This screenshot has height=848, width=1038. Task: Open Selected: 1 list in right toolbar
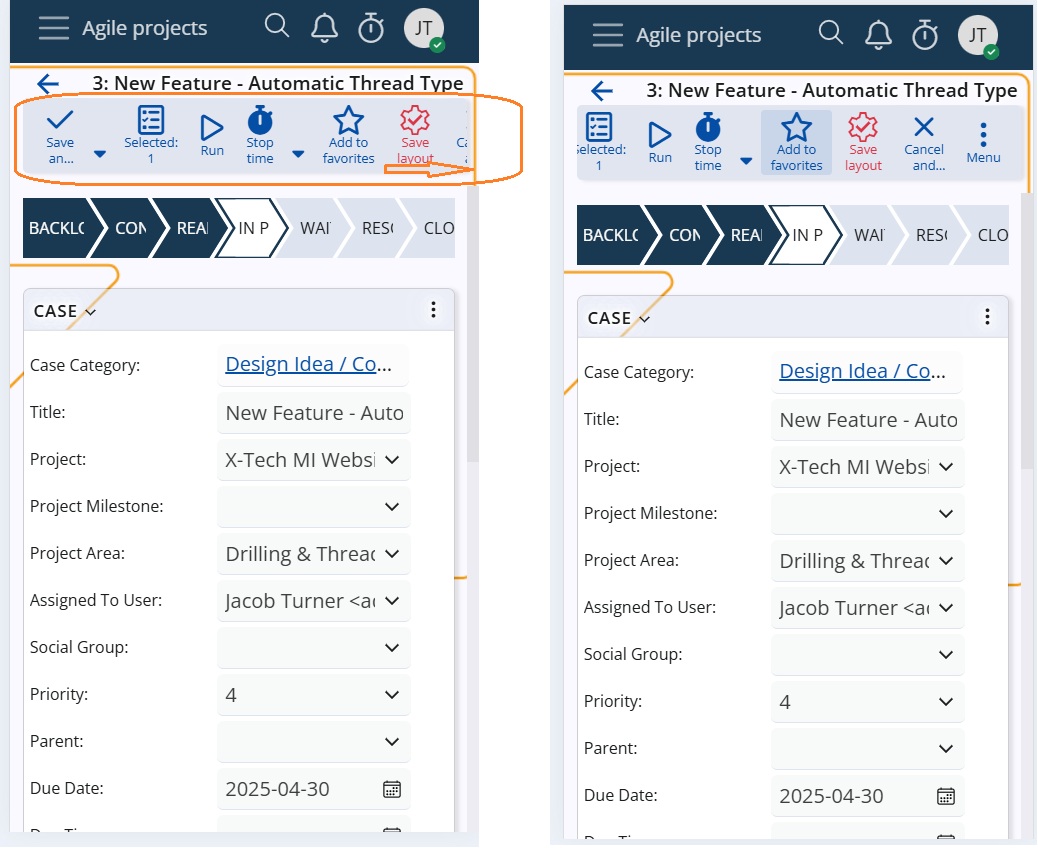(x=599, y=142)
